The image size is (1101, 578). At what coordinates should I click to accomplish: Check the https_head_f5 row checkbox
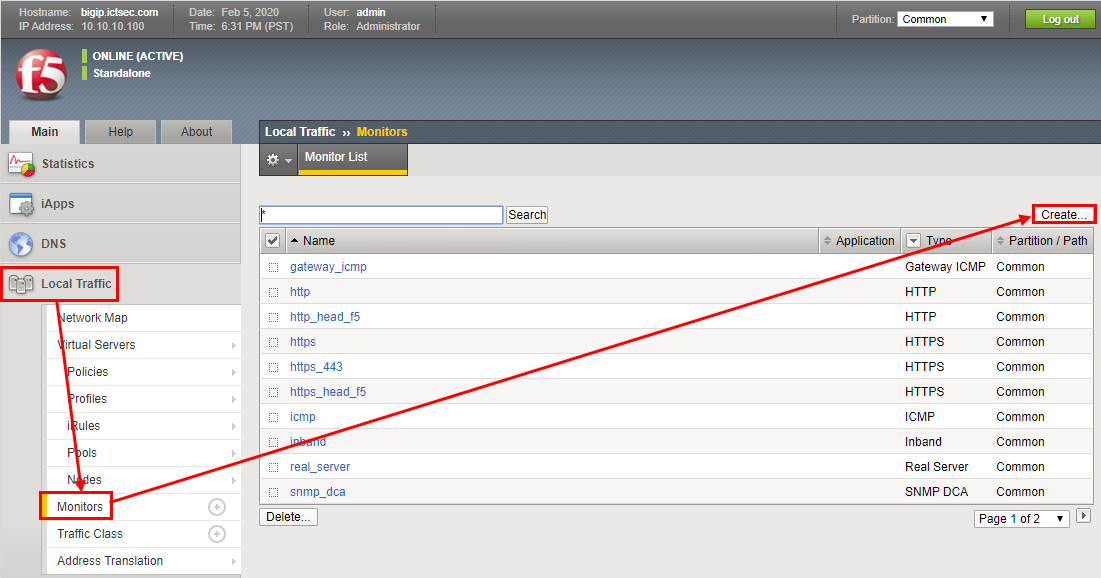coord(274,393)
